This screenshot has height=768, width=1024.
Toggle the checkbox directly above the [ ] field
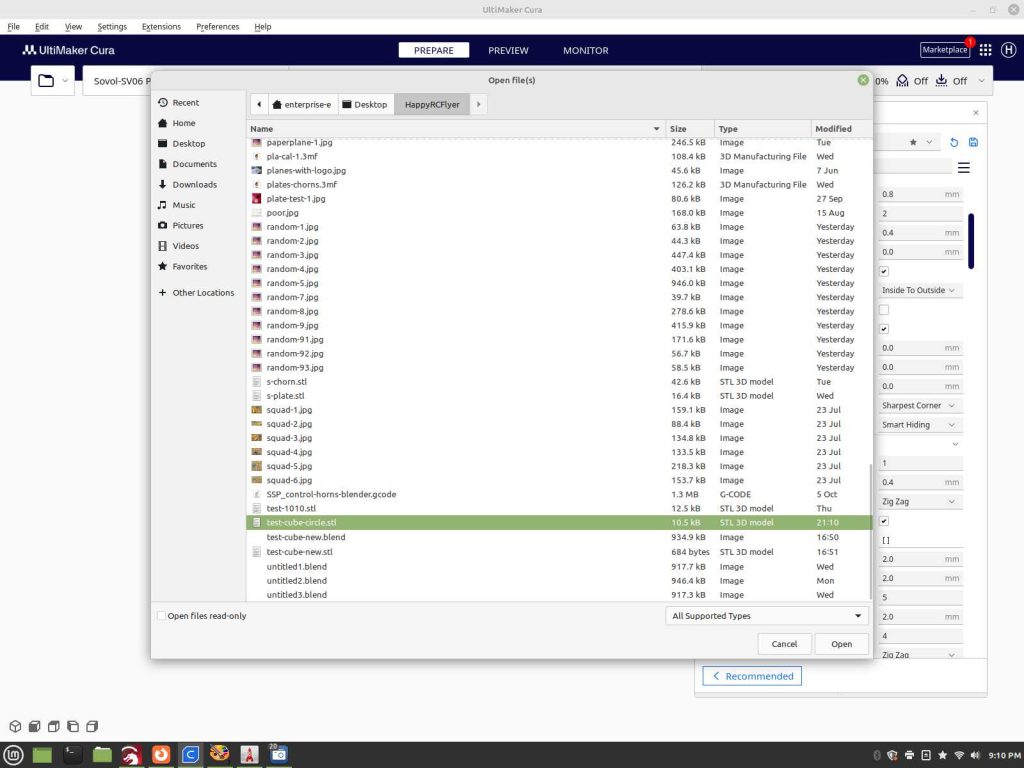point(884,521)
